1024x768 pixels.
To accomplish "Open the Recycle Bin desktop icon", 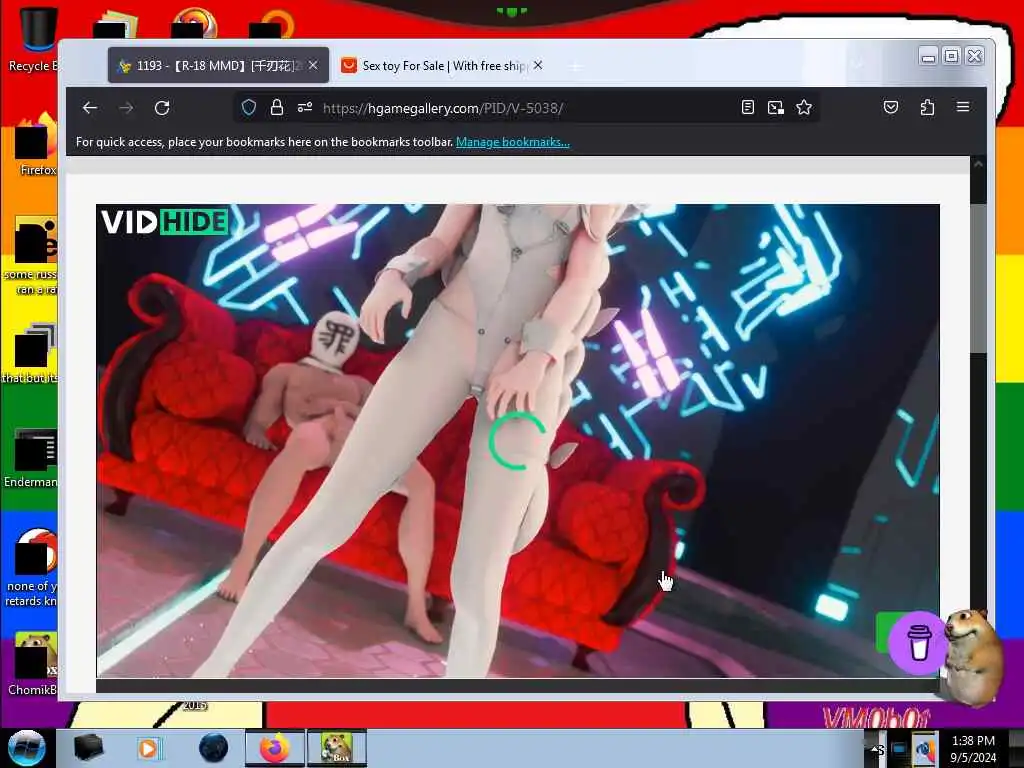I will 33,38.
